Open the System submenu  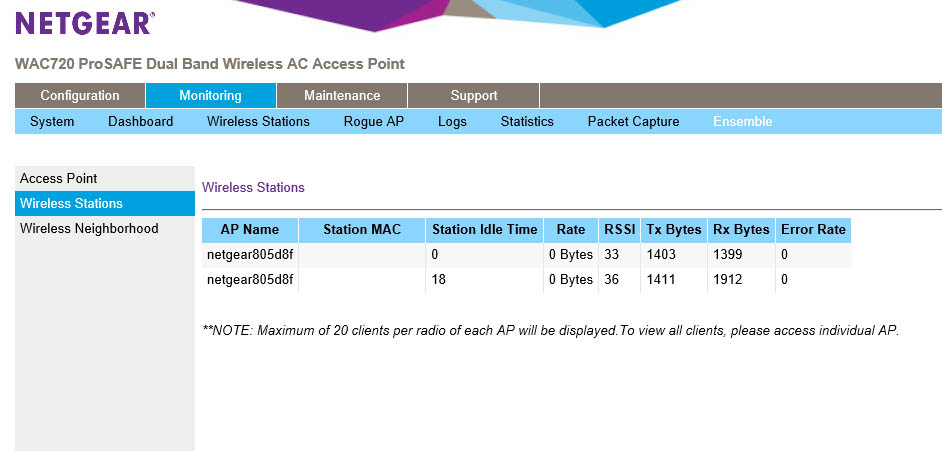[x=52, y=121]
